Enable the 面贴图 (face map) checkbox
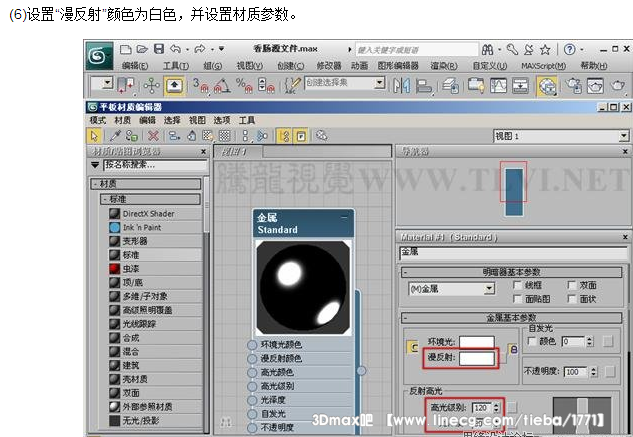Screen dimensions: 633x437 click(517, 299)
